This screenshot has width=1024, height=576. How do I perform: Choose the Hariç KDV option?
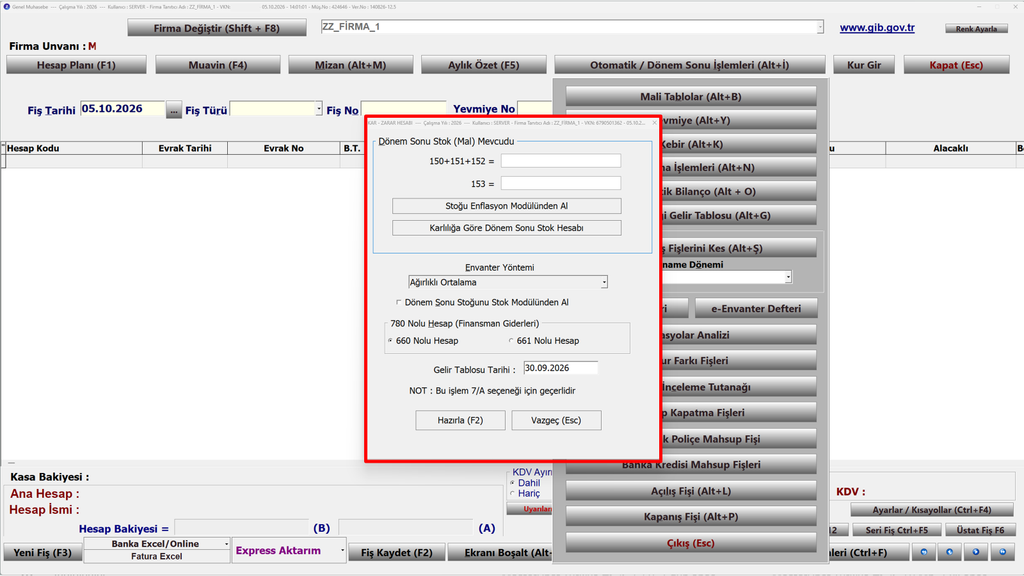coord(512,494)
